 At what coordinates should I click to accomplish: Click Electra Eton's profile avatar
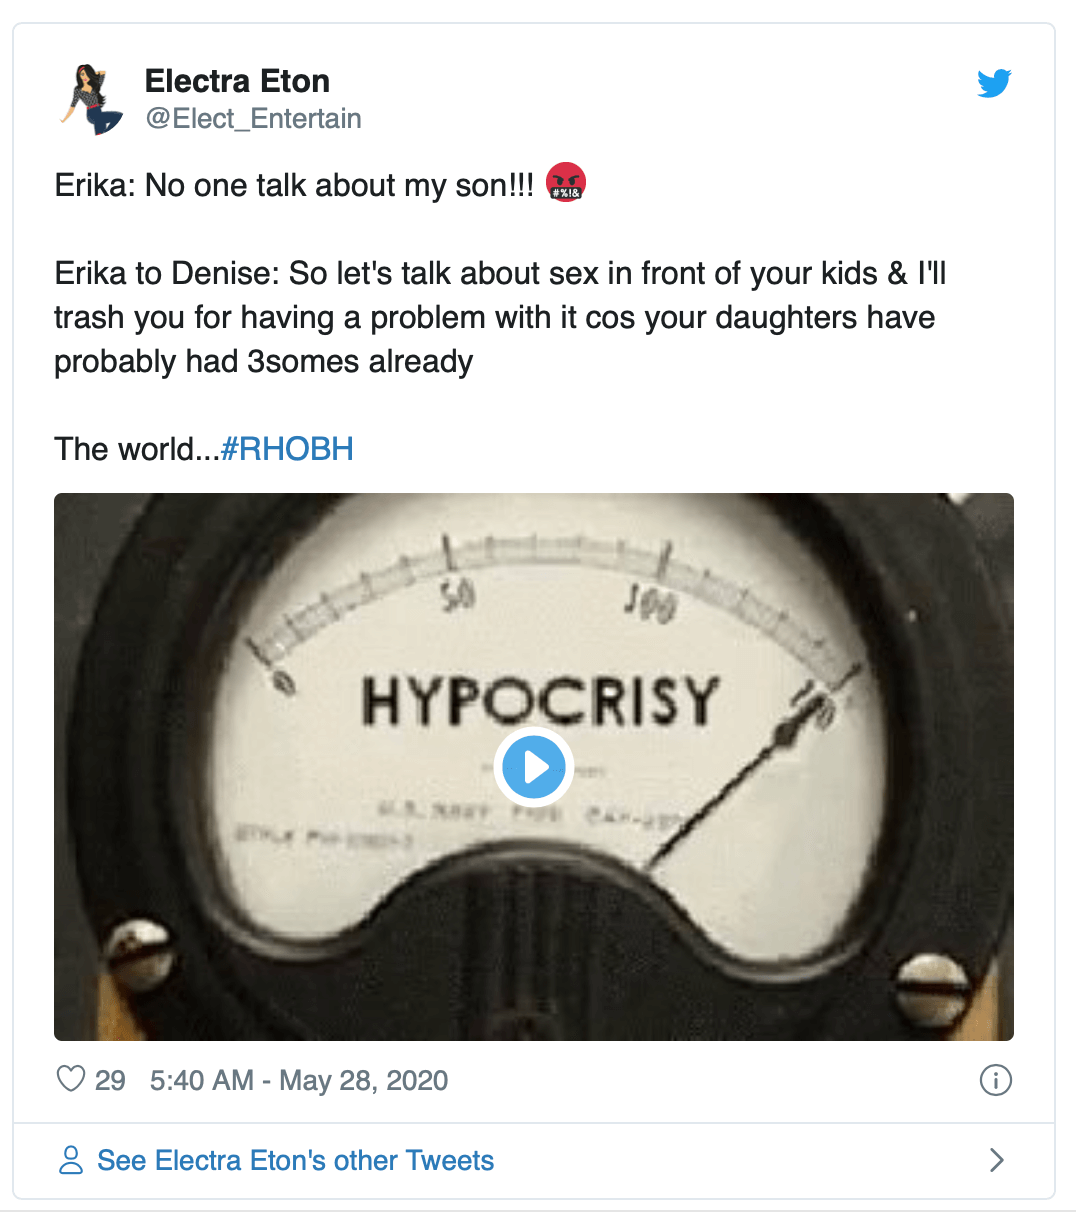[x=92, y=100]
